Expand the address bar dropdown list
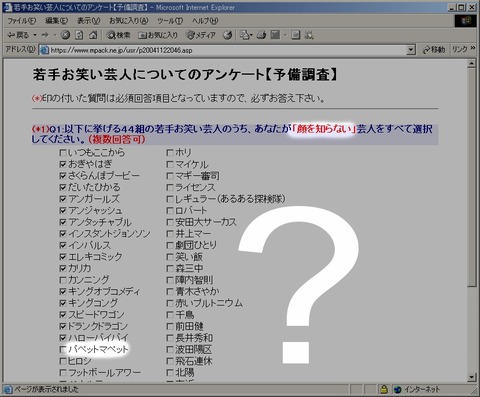This screenshot has height=397, width=480. pos(411,50)
